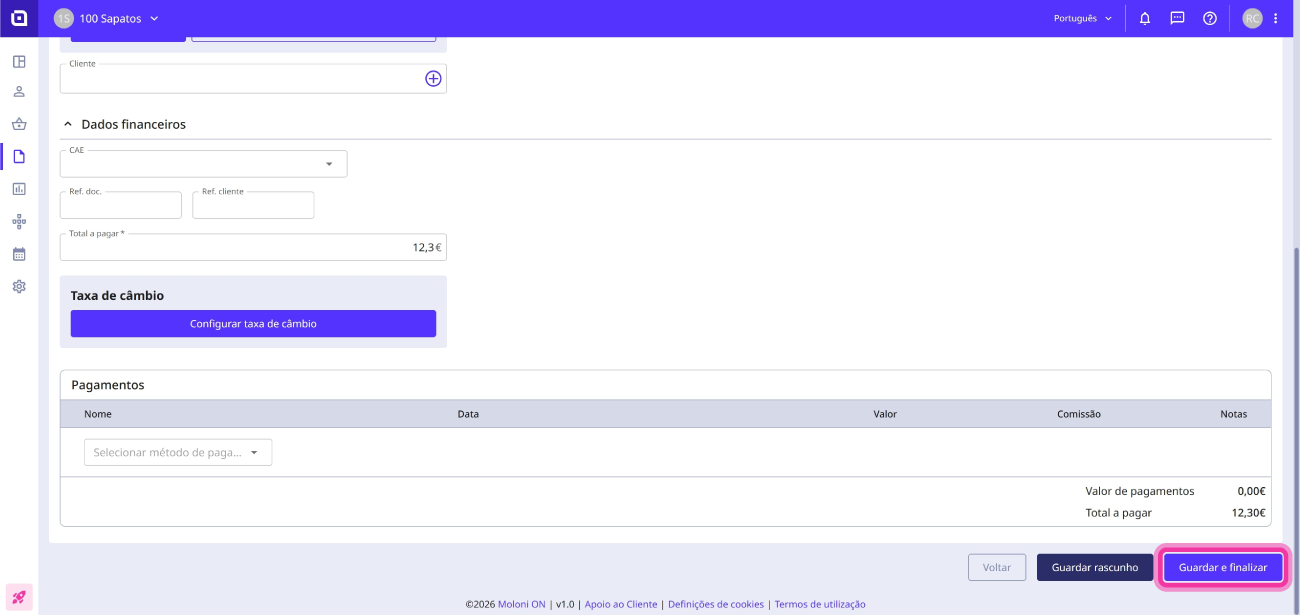The height and width of the screenshot is (615, 1300).
Task: Click the Moloni logo icon
Action: [19, 18]
